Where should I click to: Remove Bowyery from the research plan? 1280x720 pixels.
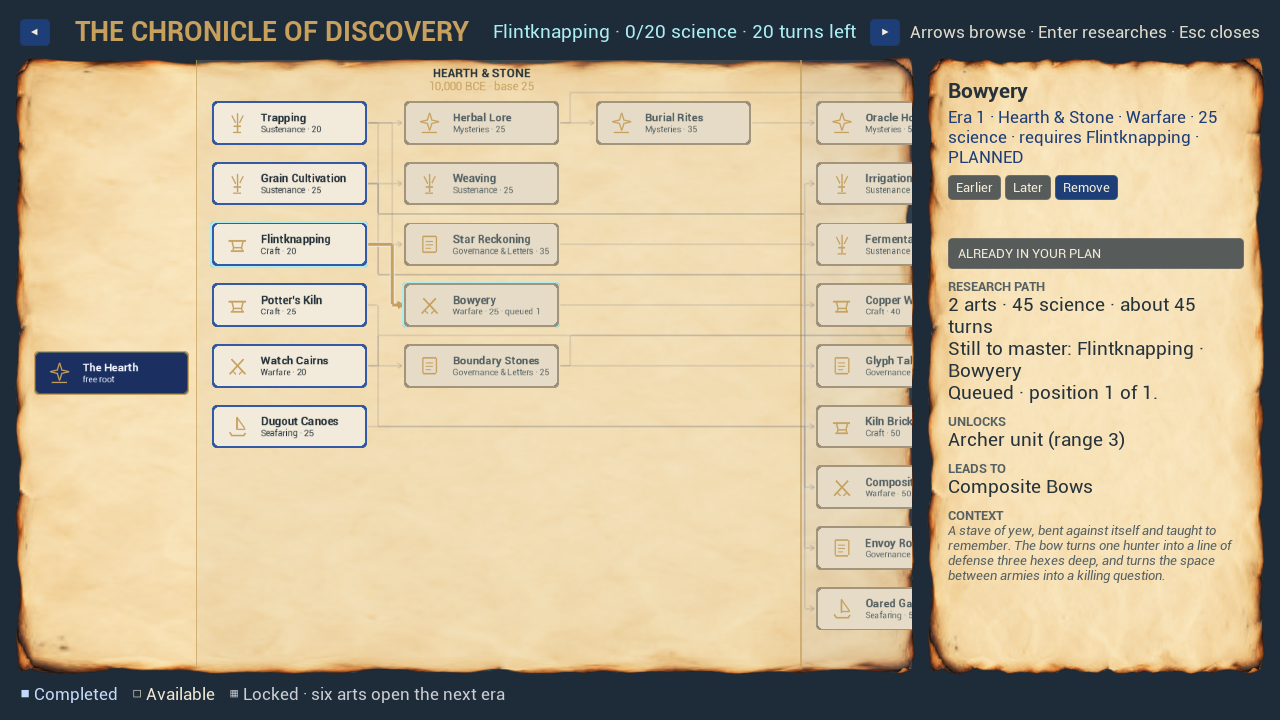click(x=1086, y=188)
